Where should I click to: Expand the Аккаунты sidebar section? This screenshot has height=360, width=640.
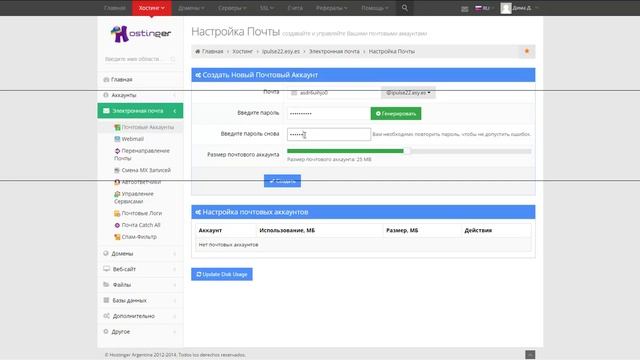[x=140, y=95]
